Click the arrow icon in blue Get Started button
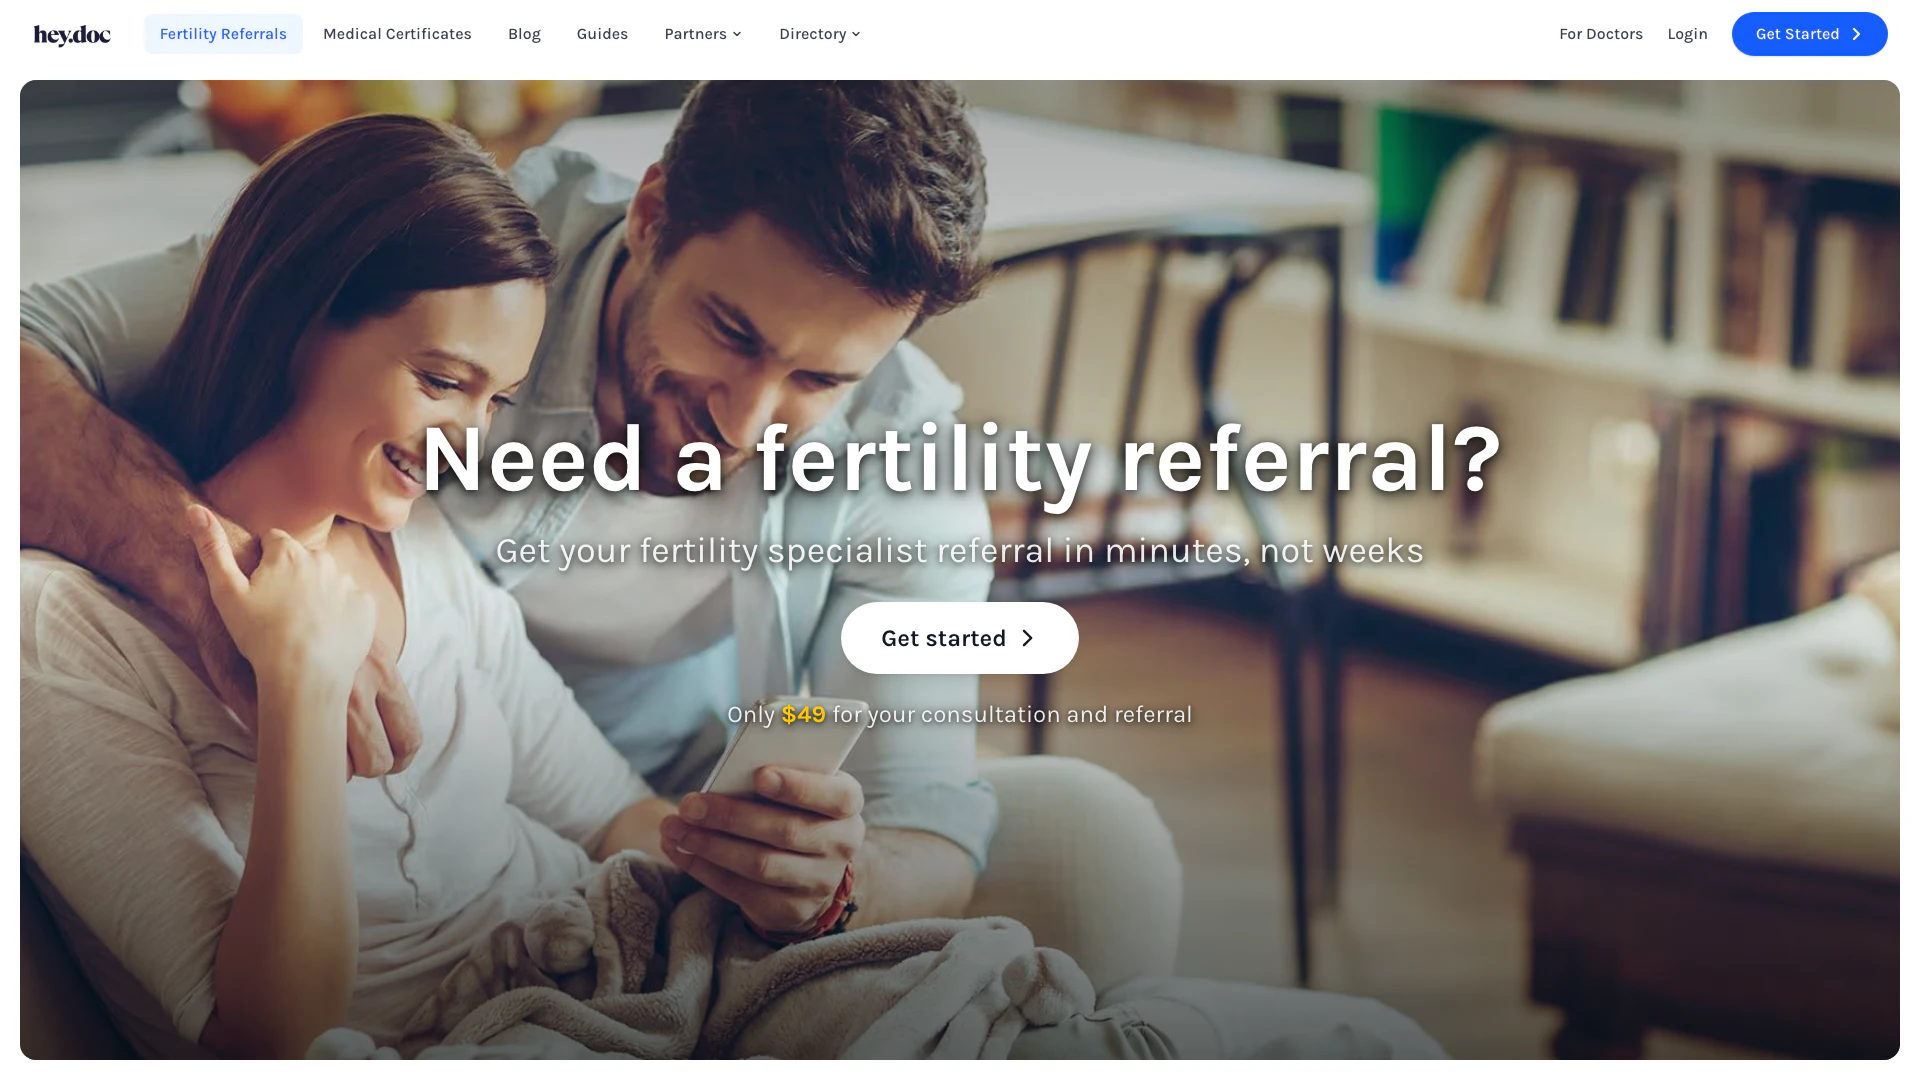Image resolution: width=1920 pixels, height=1080 pixels. click(1856, 34)
